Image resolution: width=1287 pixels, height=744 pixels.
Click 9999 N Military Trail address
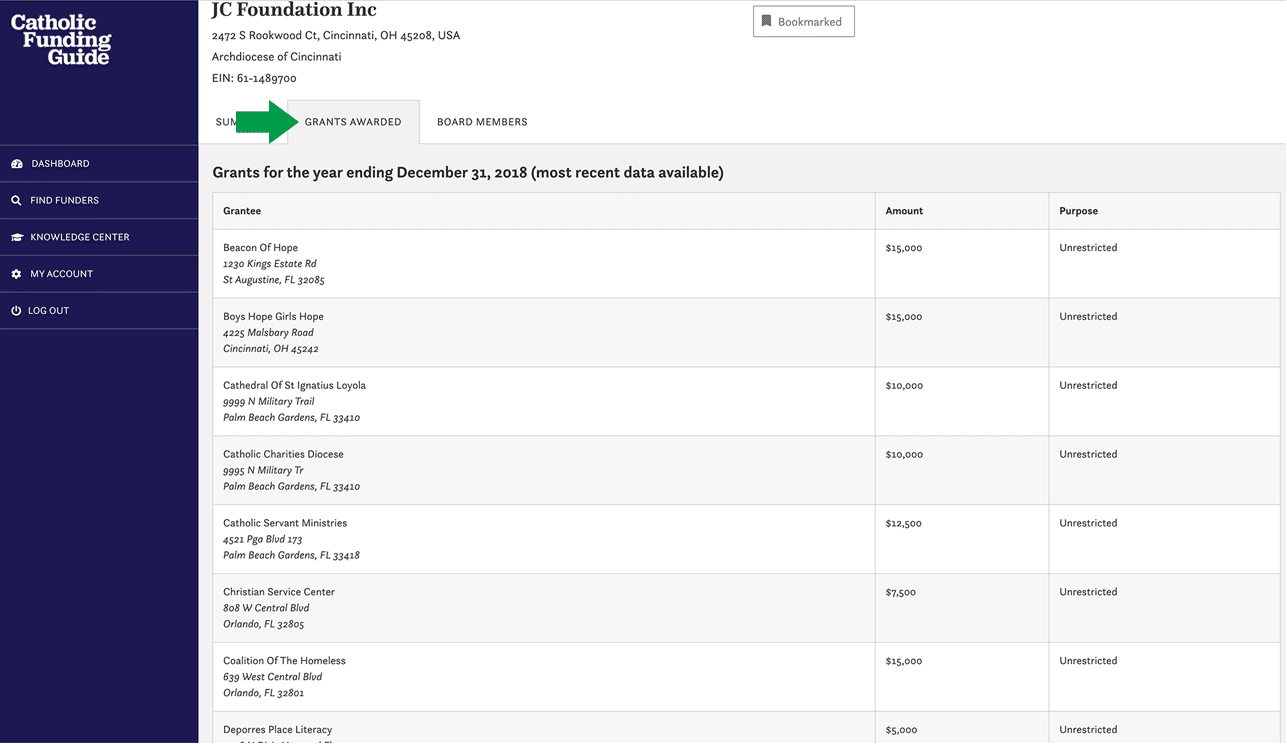point(268,402)
